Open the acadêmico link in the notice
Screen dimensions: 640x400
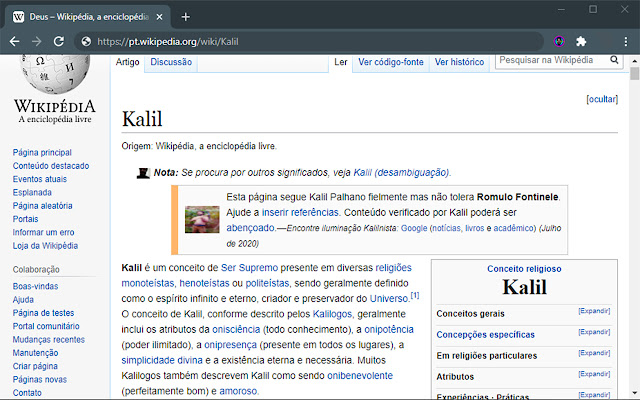tap(513, 228)
